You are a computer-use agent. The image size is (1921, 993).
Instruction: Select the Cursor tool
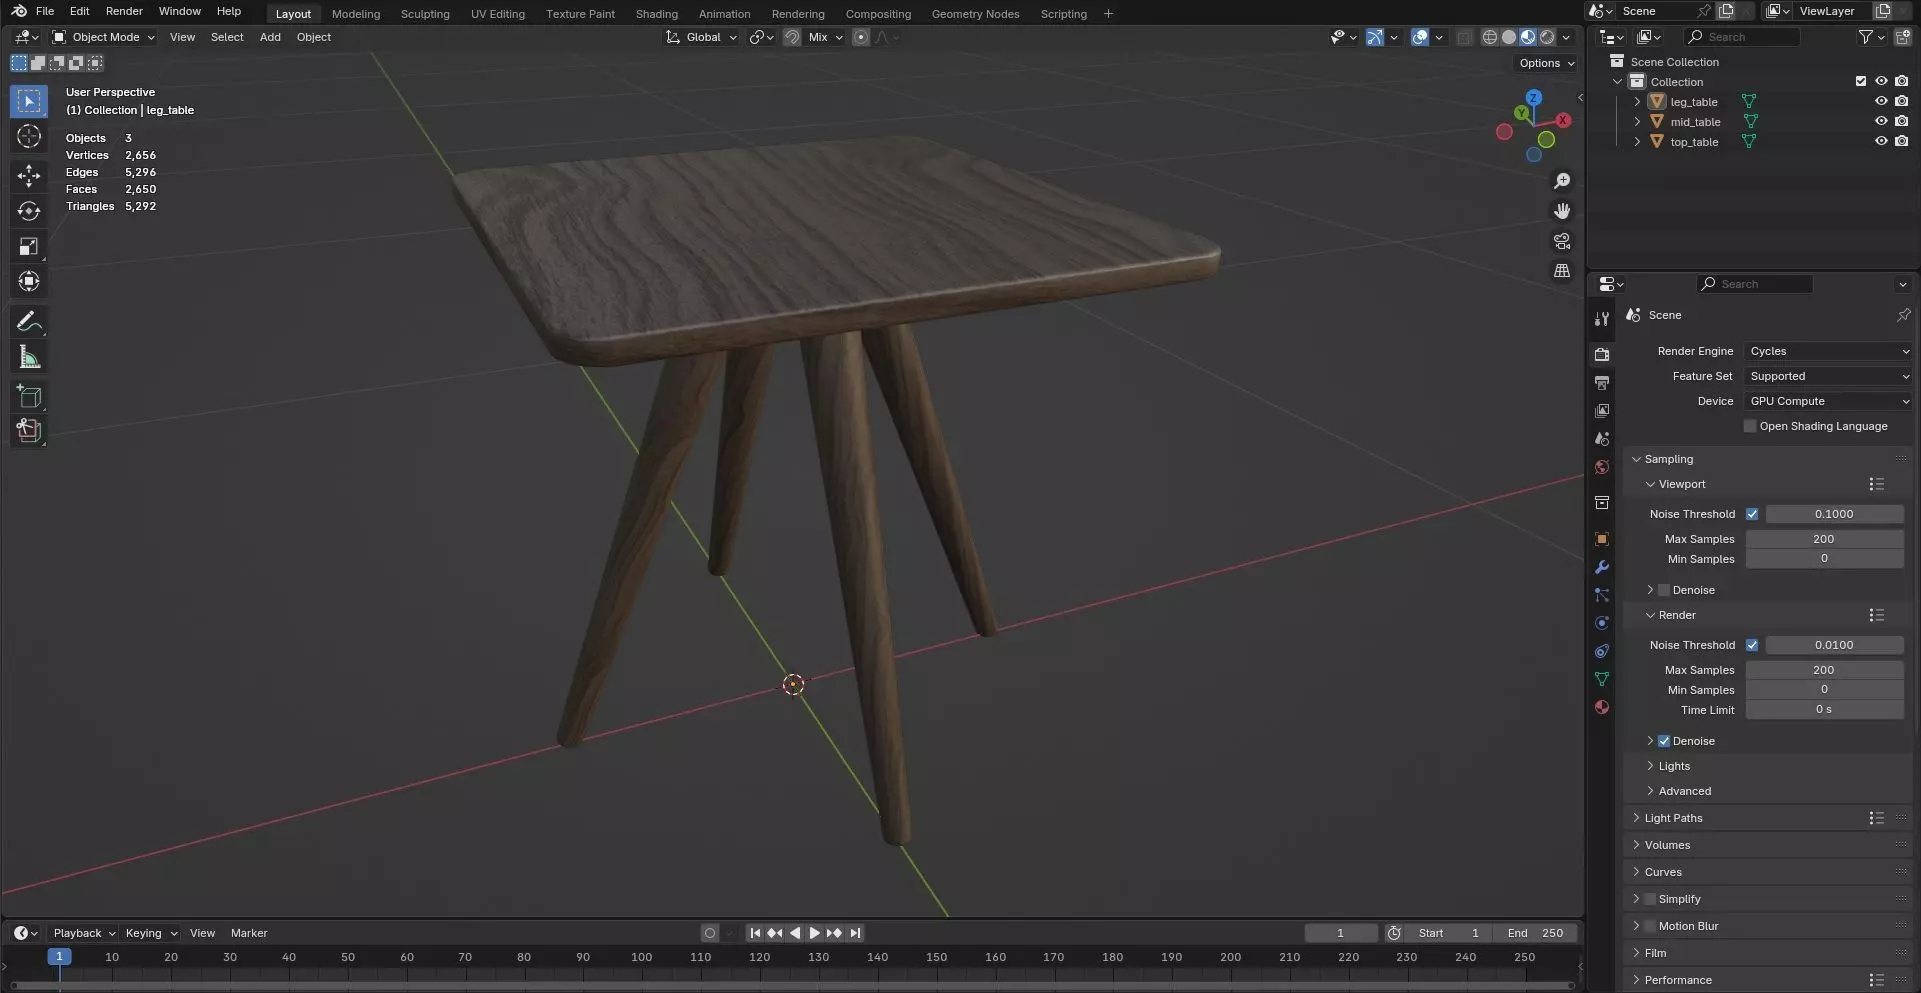click(29, 136)
